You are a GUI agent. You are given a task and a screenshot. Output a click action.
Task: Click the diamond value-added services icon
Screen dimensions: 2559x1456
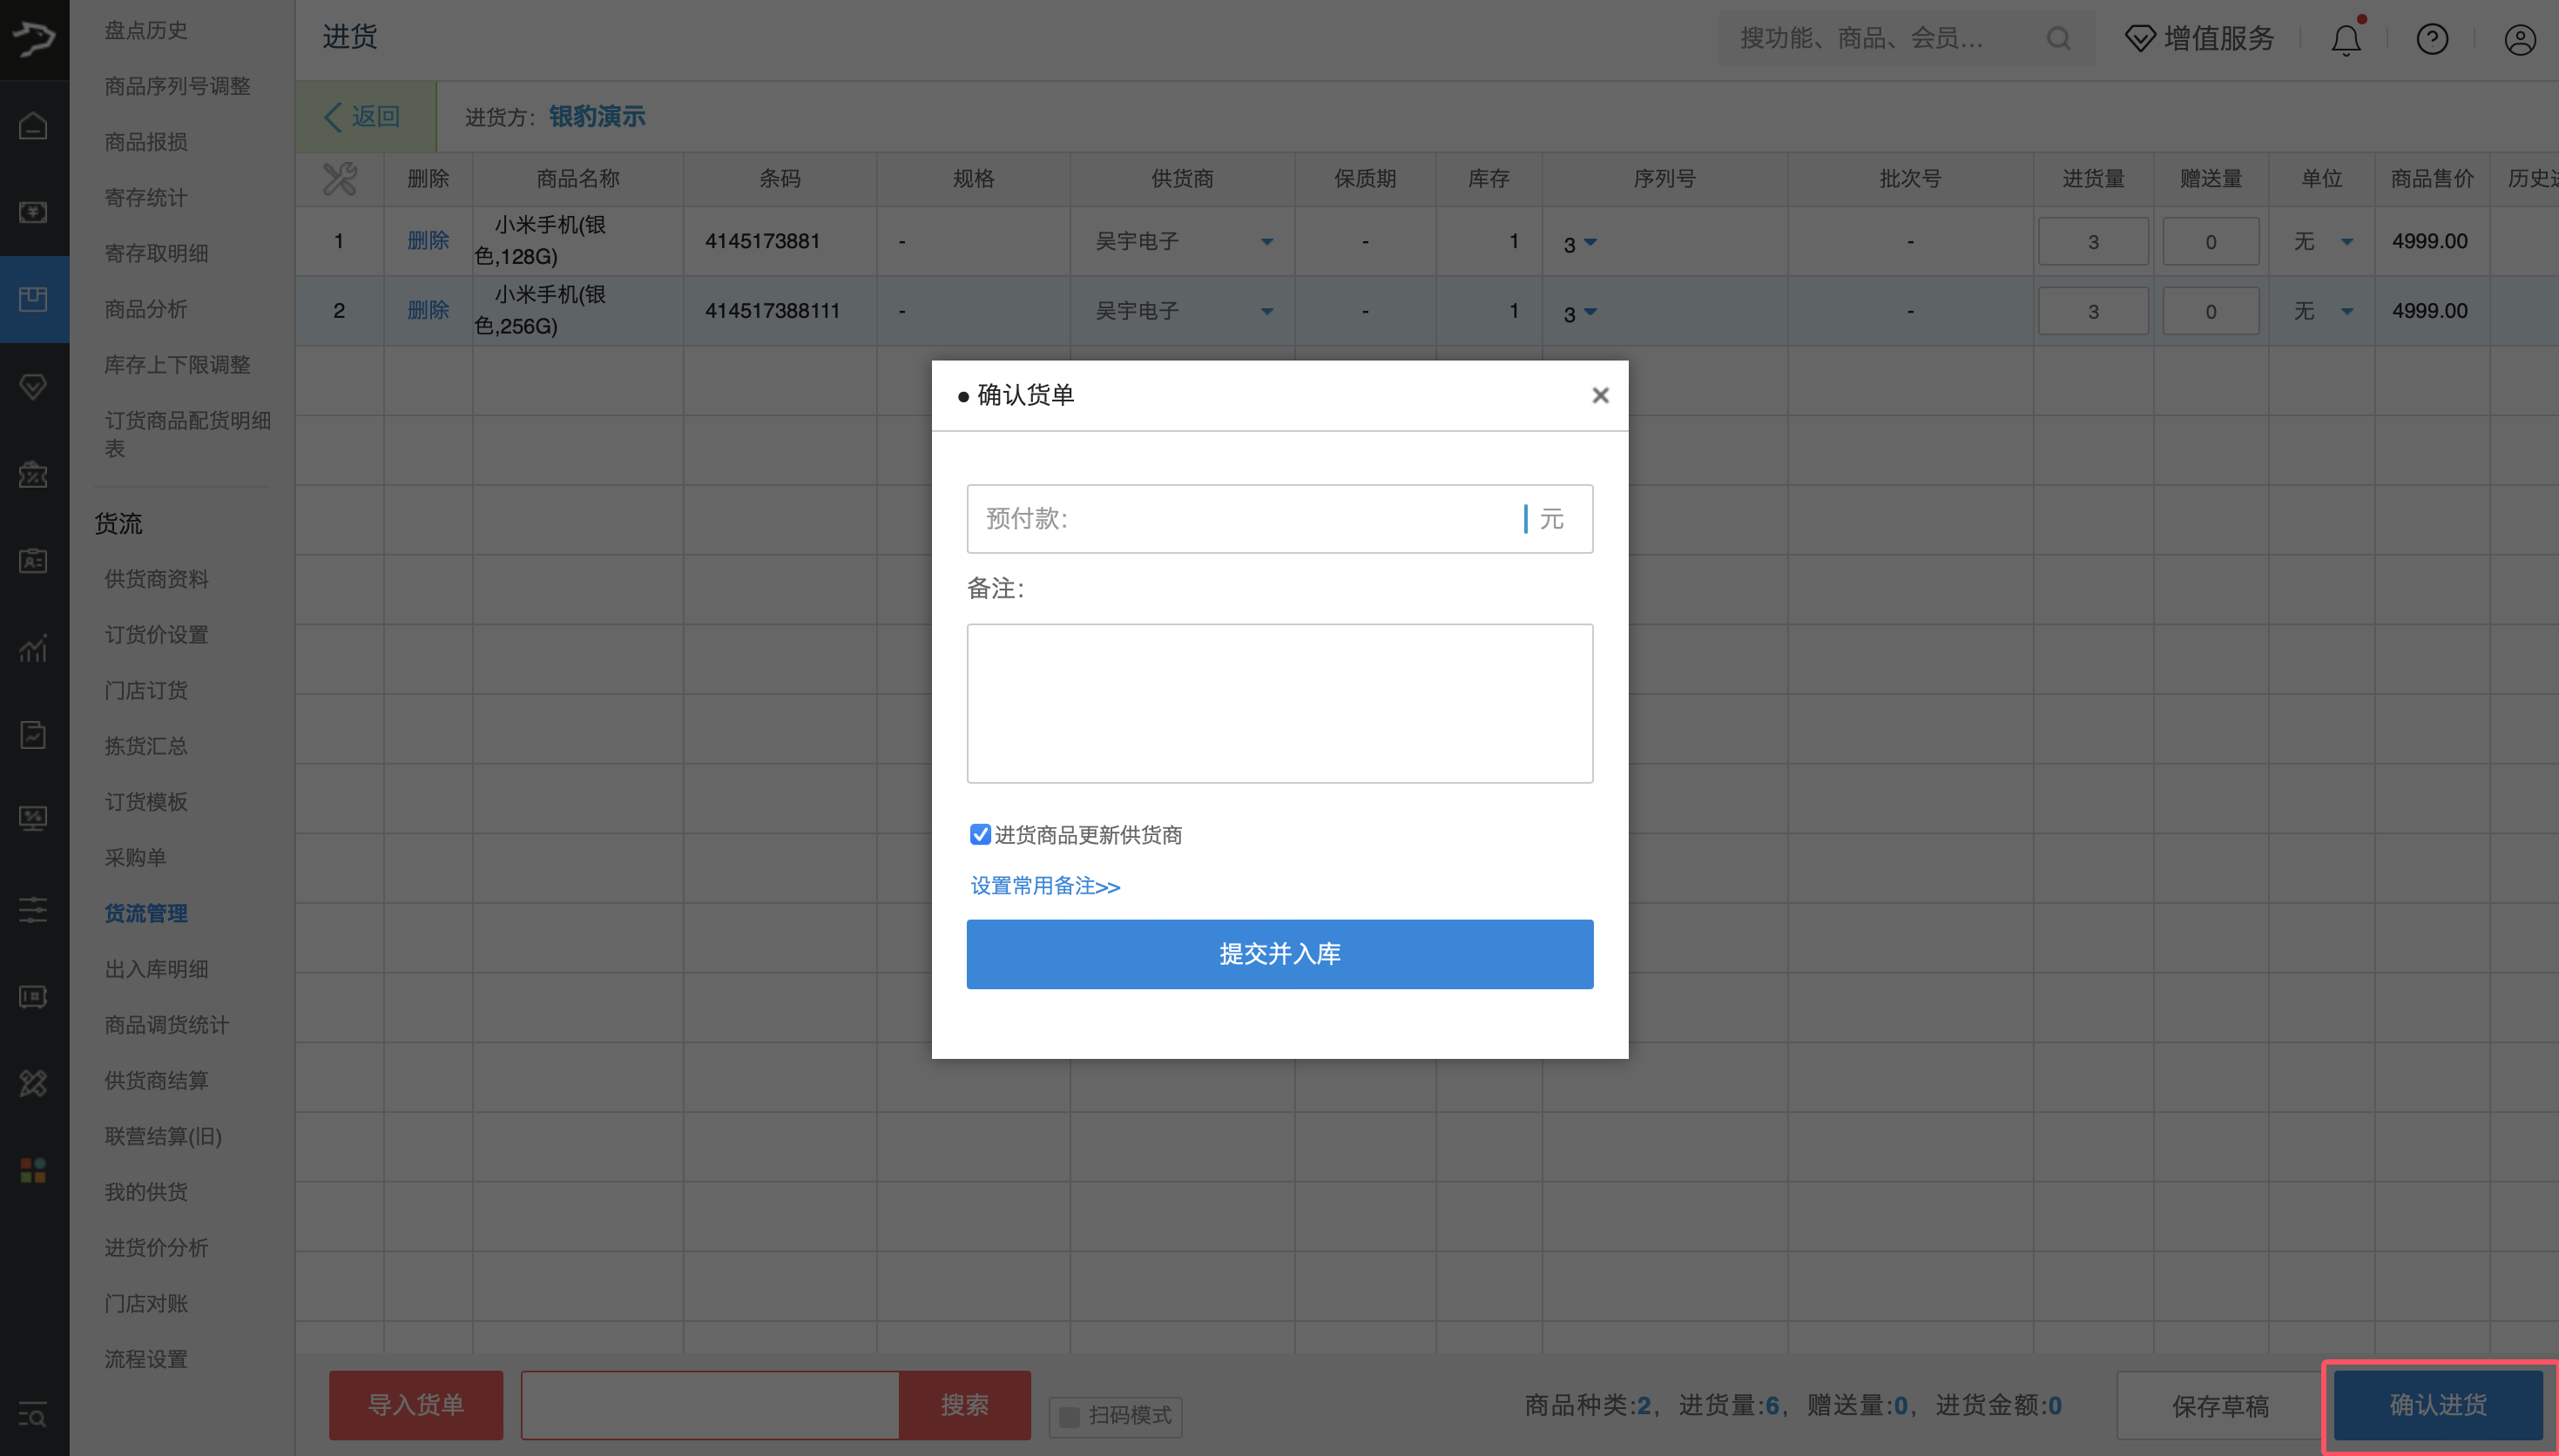tap(2139, 39)
